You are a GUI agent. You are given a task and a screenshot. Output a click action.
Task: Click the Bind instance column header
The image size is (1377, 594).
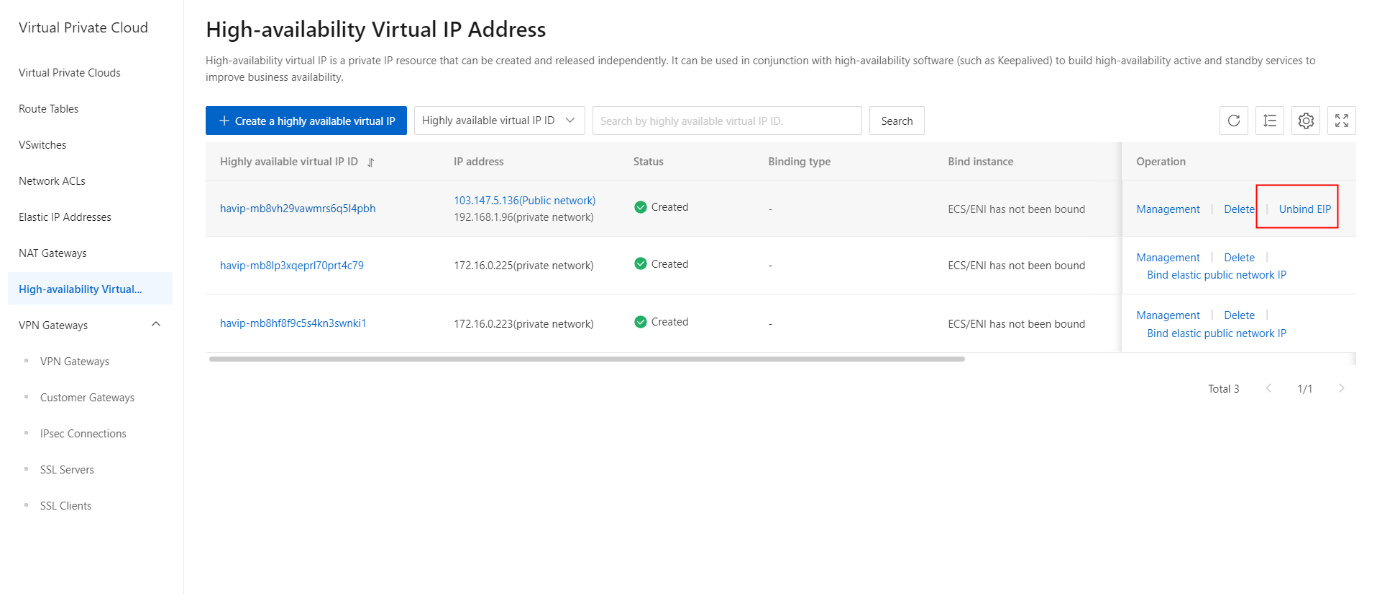coord(980,161)
